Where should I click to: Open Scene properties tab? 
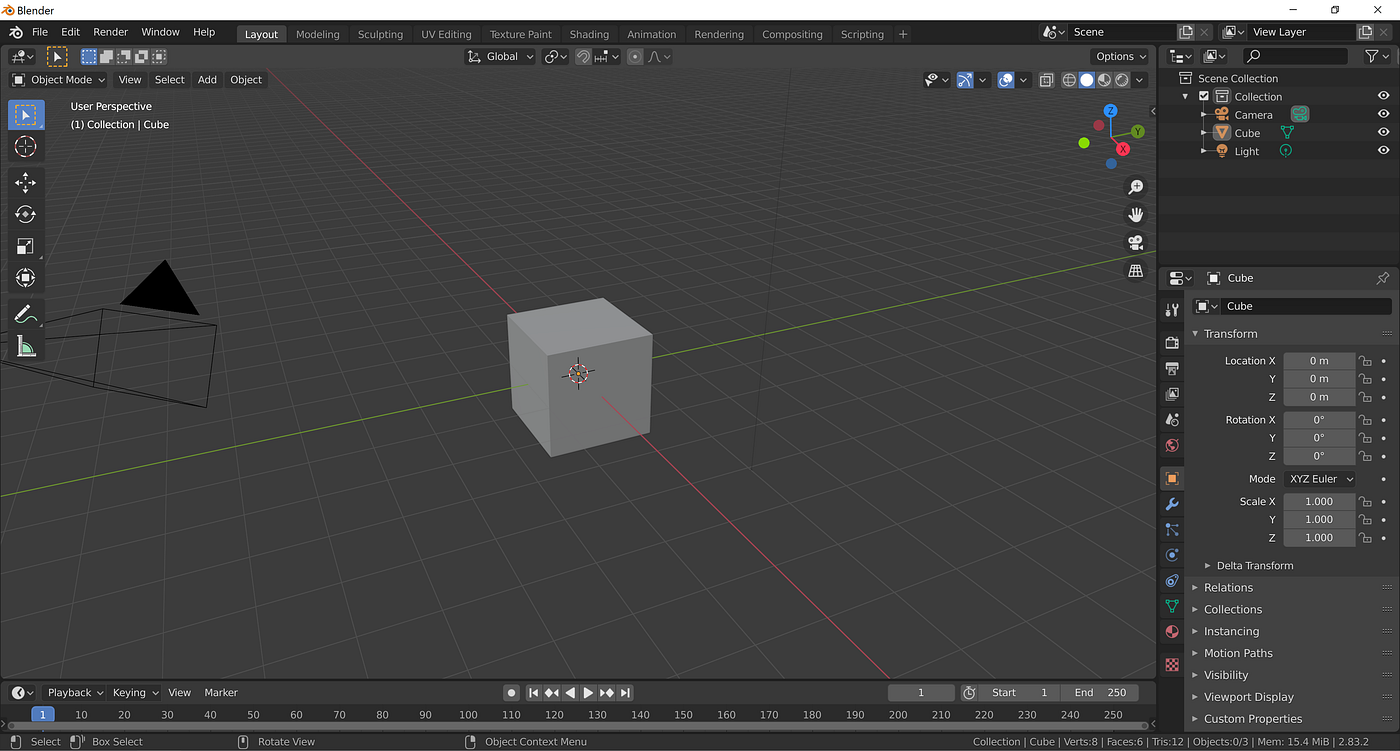[1172, 420]
